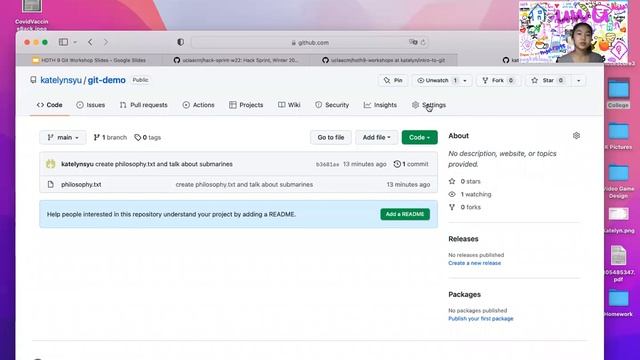This screenshot has width=640, height=360.
Task: Go forward in Safari
Action: coord(106,42)
